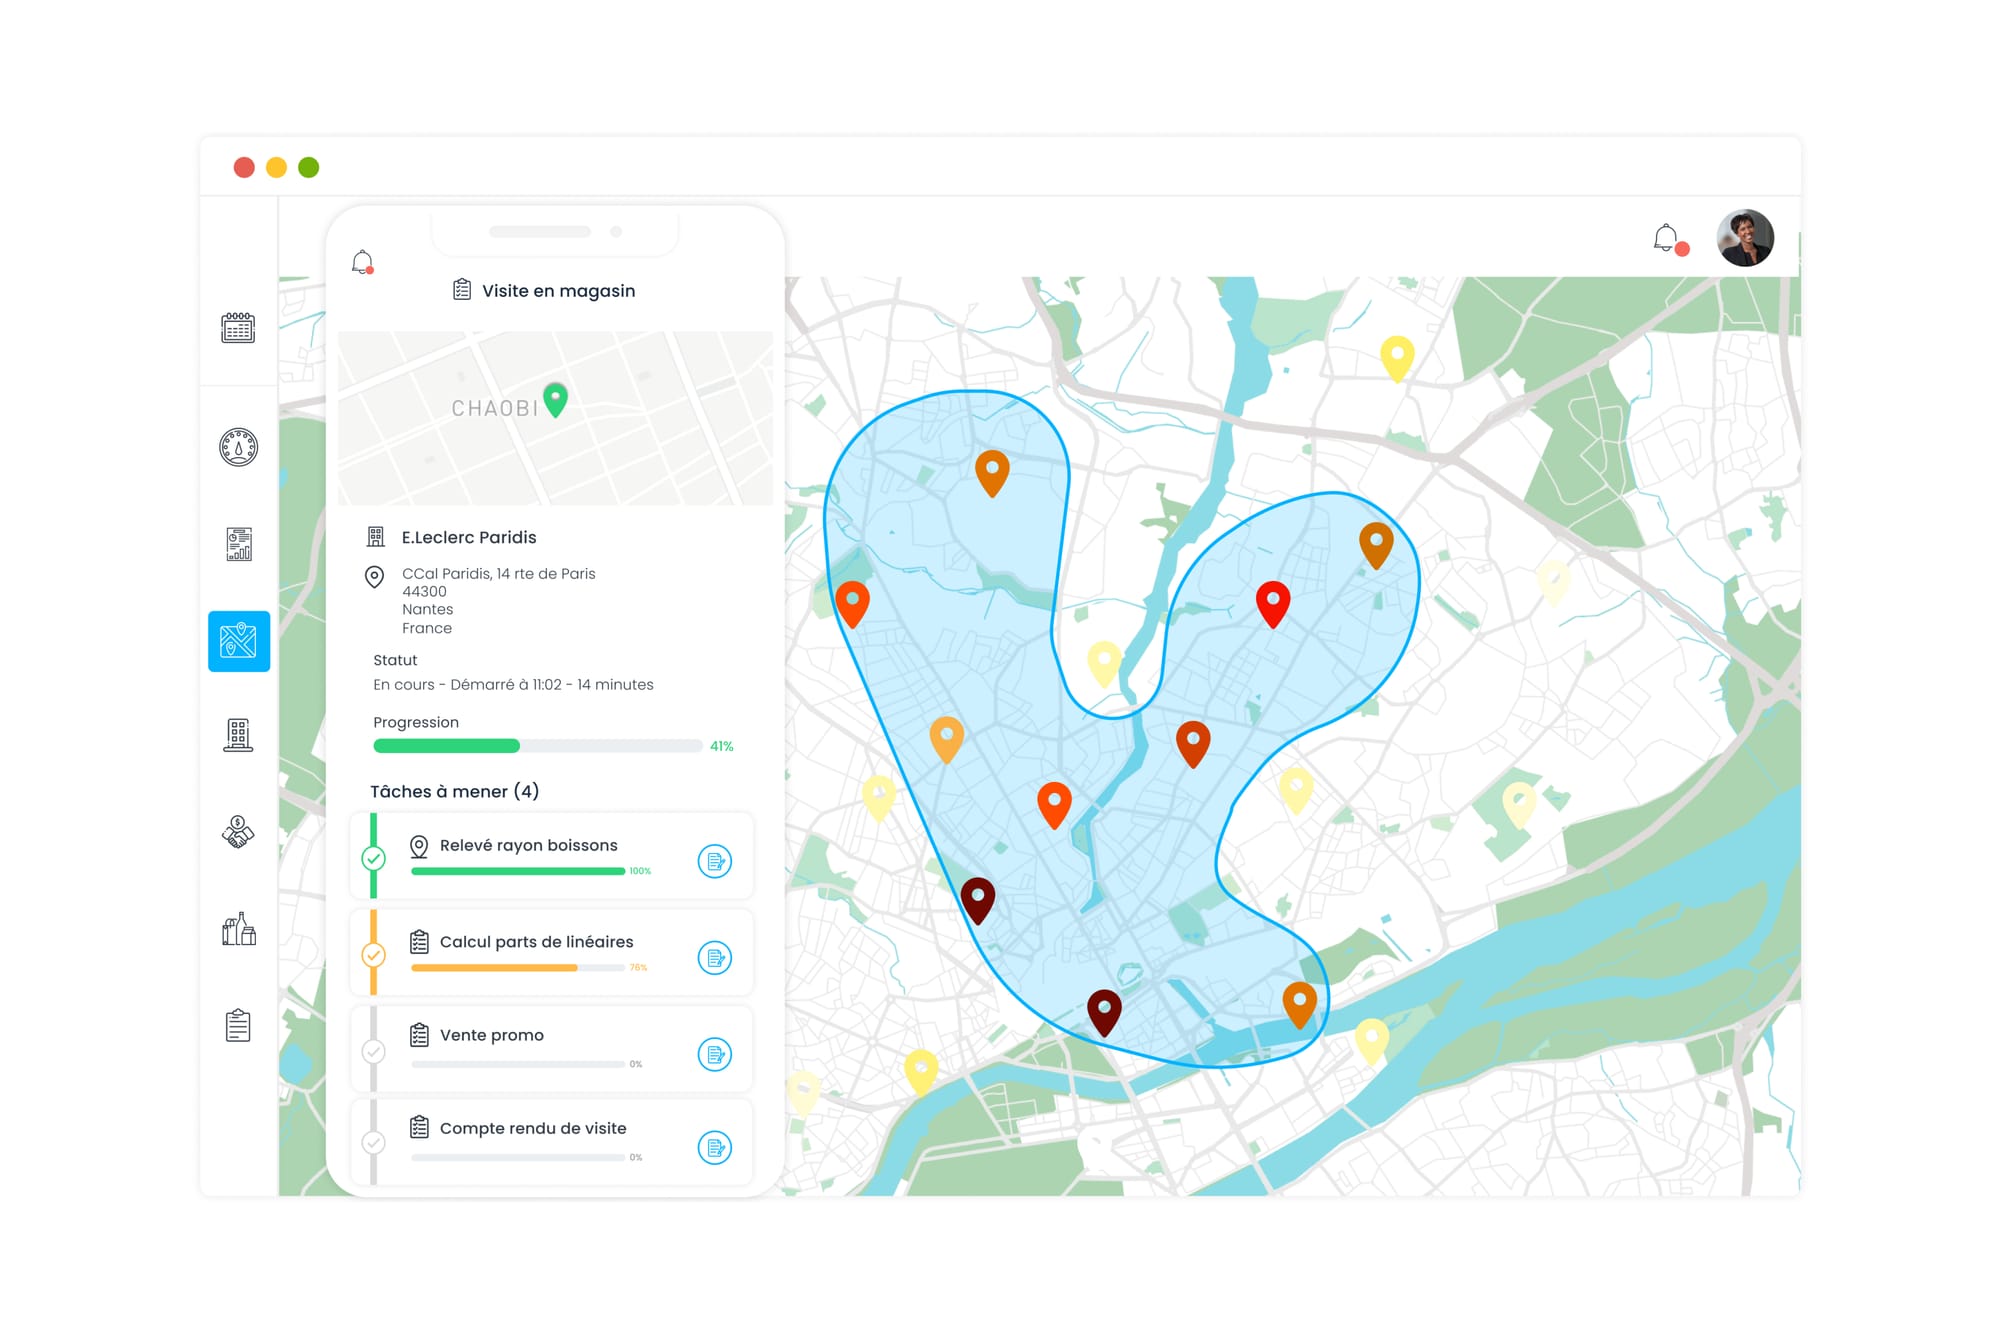Select the Vente promo task title
Image resolution: width=2000 pixels, height=1334 pixels.
pos(492,1035)
